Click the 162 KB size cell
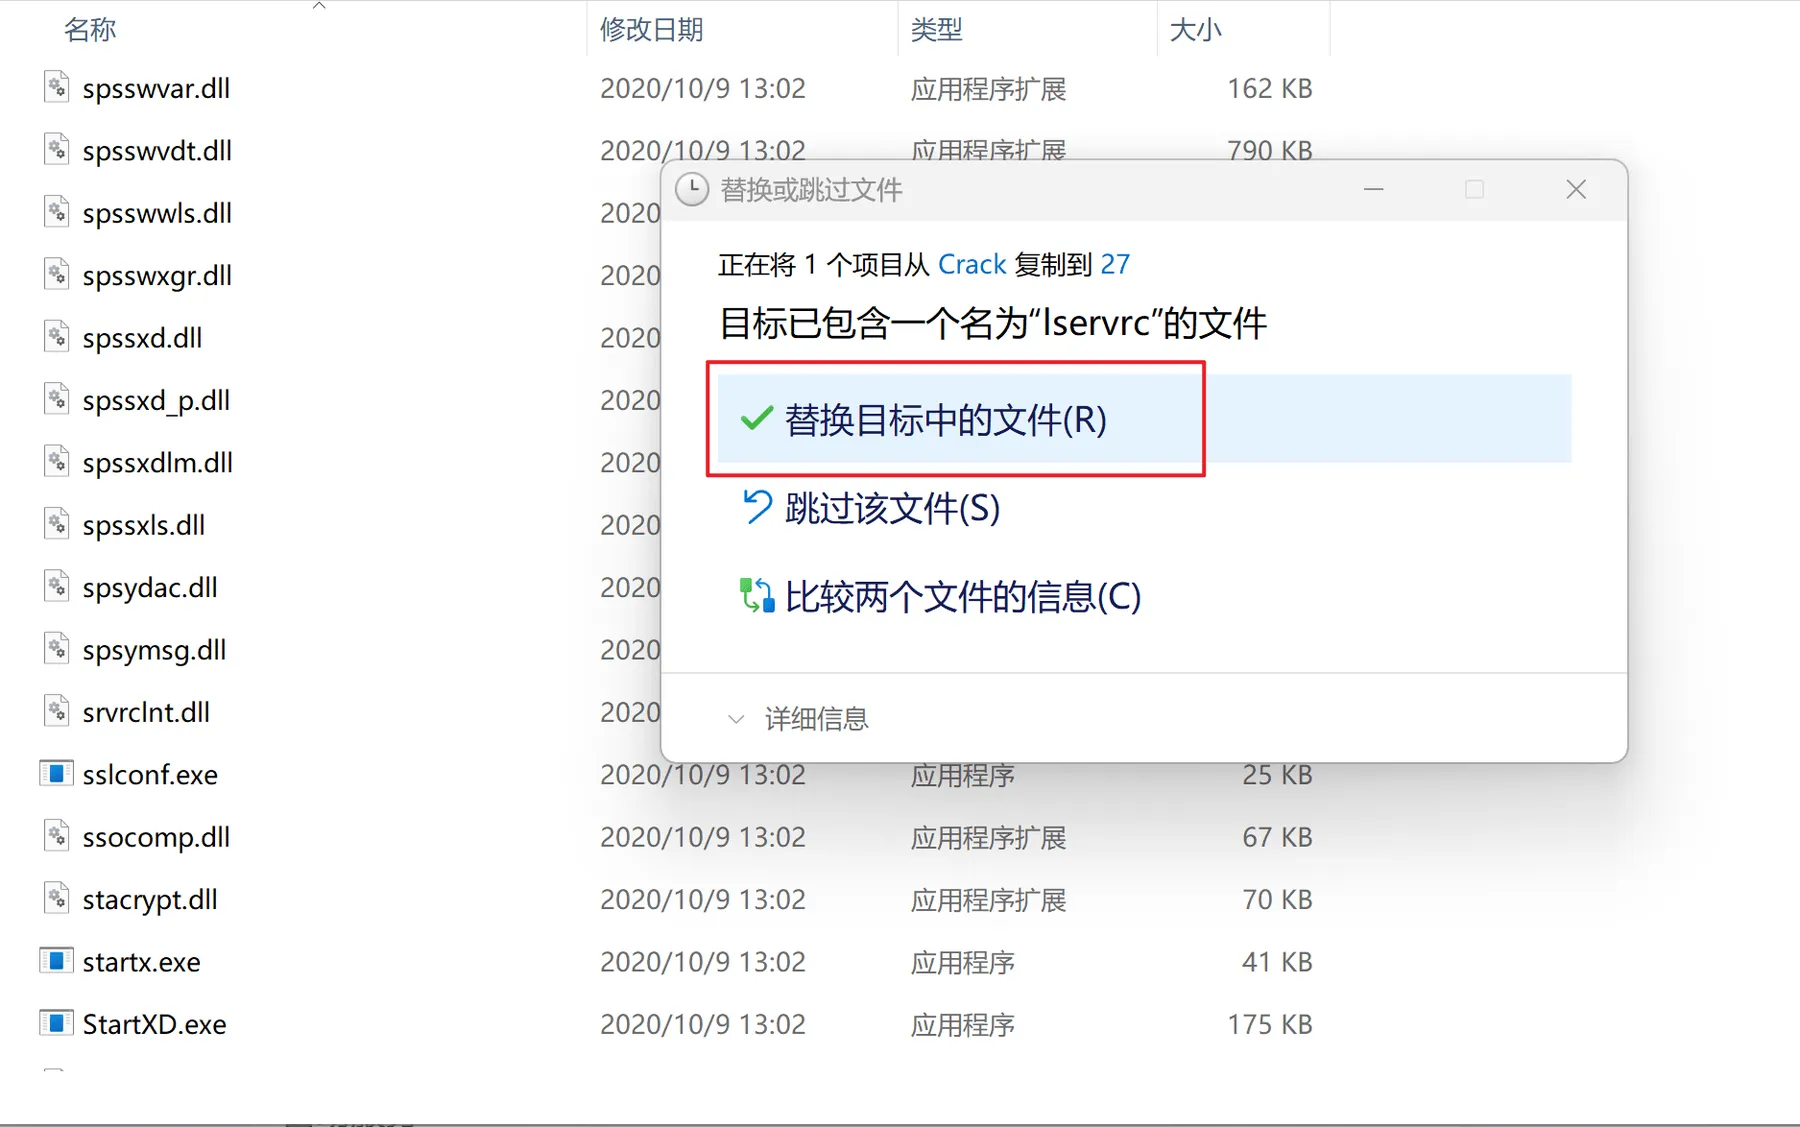The height and width of the screenshot is (1127, 1800). (1270, 88)
